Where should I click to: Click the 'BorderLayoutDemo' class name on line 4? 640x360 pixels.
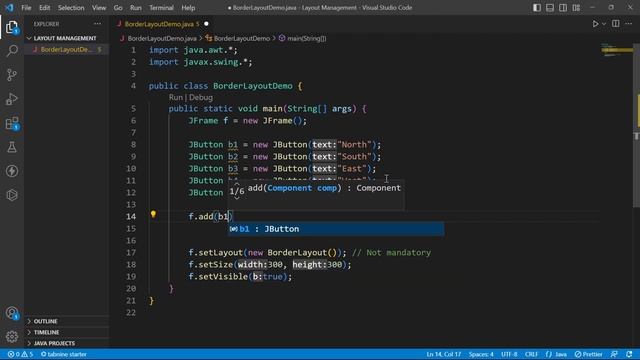253,86
